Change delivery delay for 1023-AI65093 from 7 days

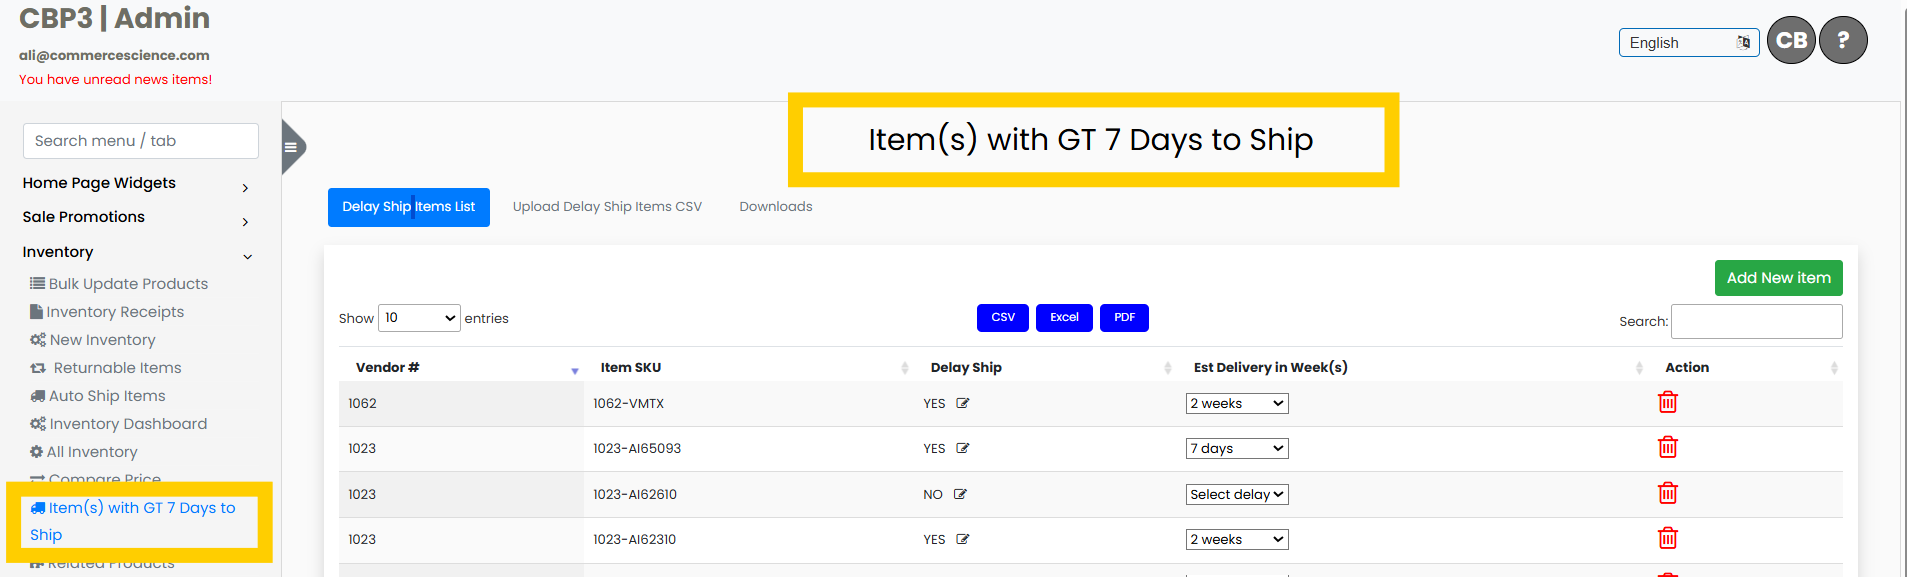[x=1236, y=449]
